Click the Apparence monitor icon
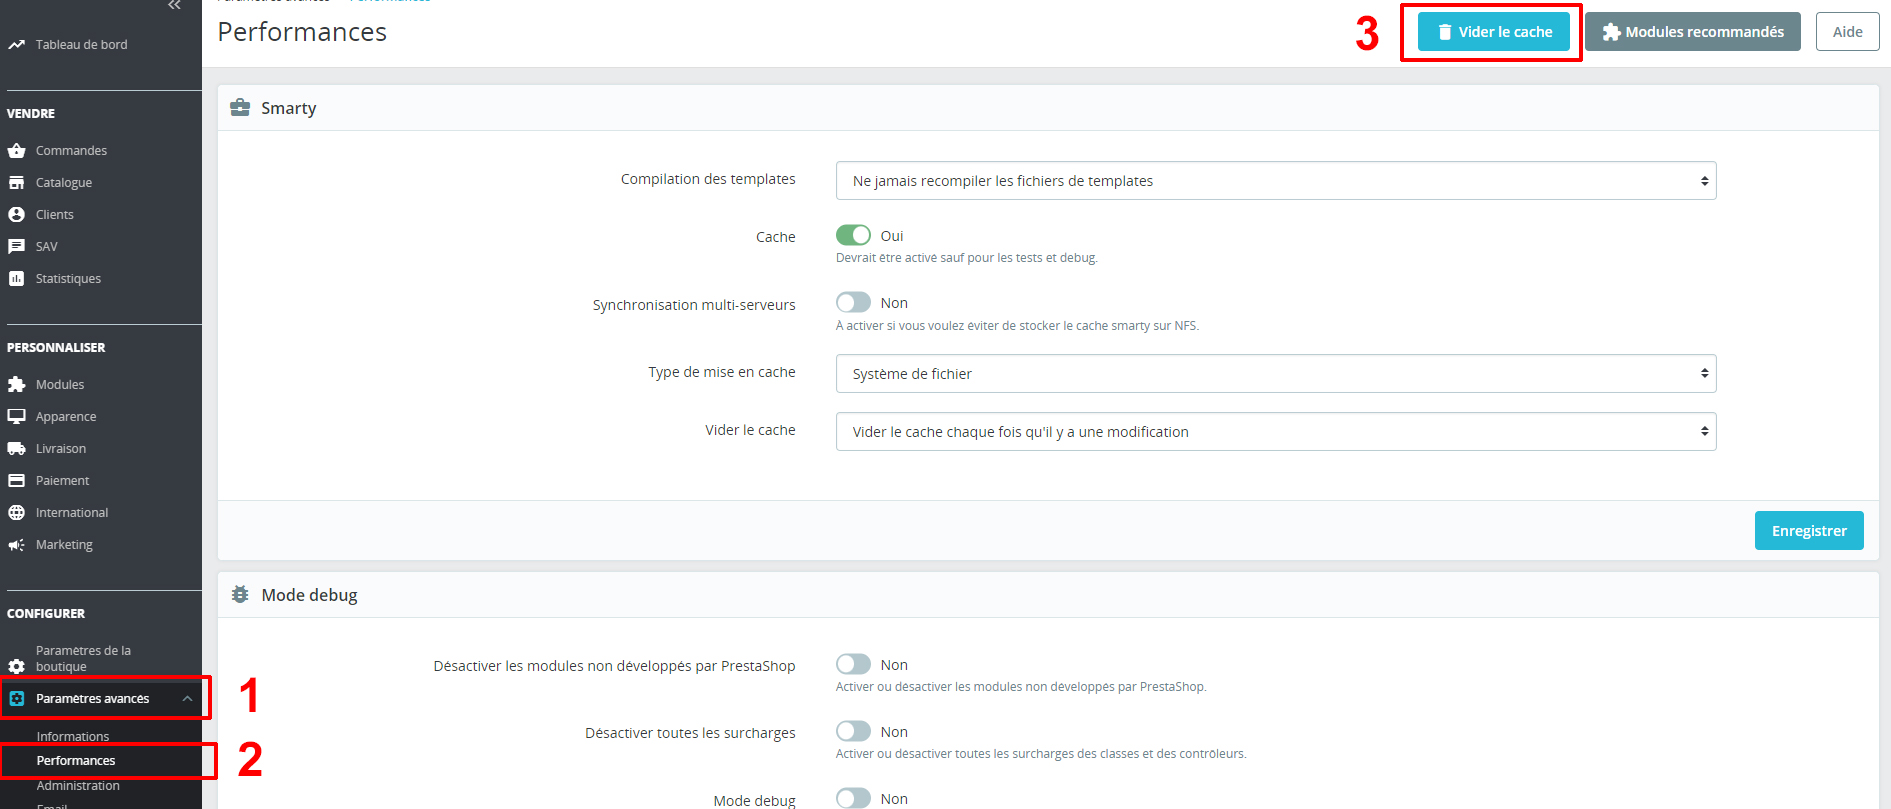 (16, 417)
